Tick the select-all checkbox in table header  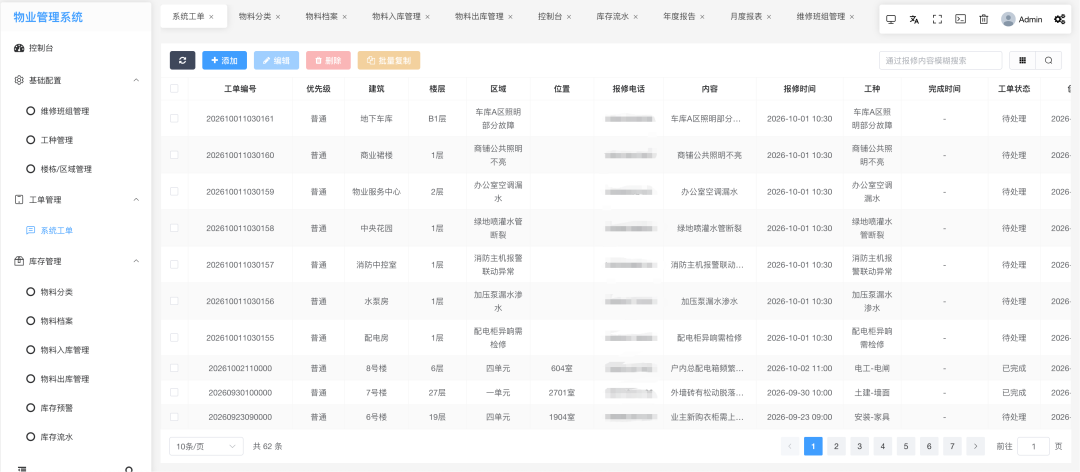(x=174, y=88)
